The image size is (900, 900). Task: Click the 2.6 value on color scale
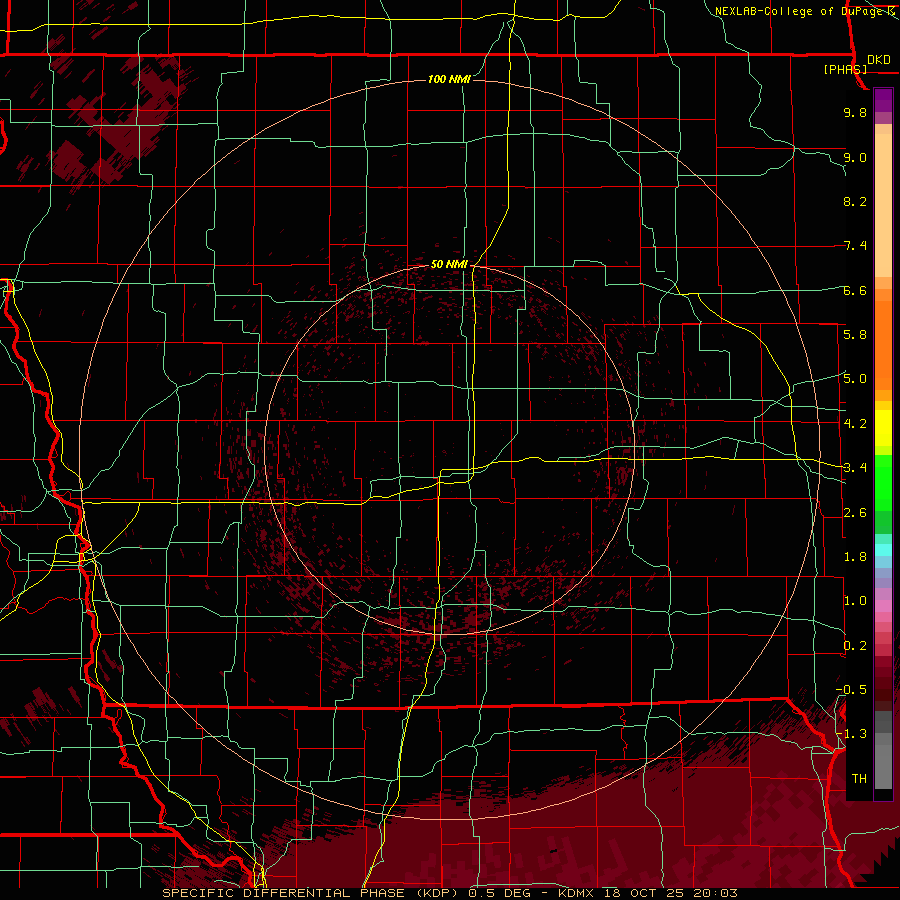click(855, 513)
